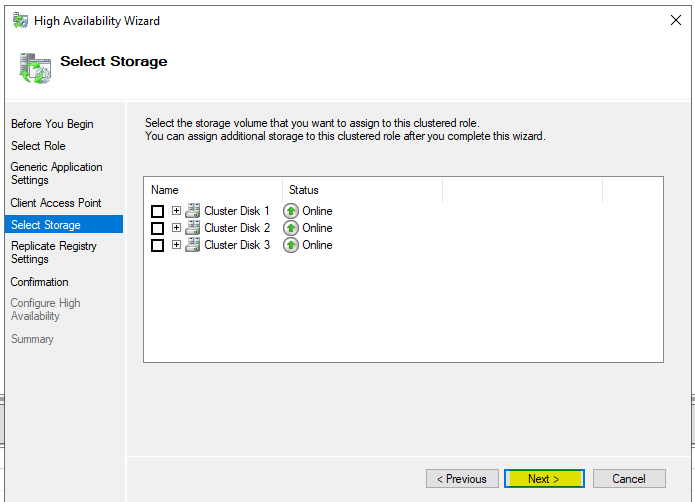
Task: Check the Cluster Disk 3 checkbox
Action: tap(157, 245)
